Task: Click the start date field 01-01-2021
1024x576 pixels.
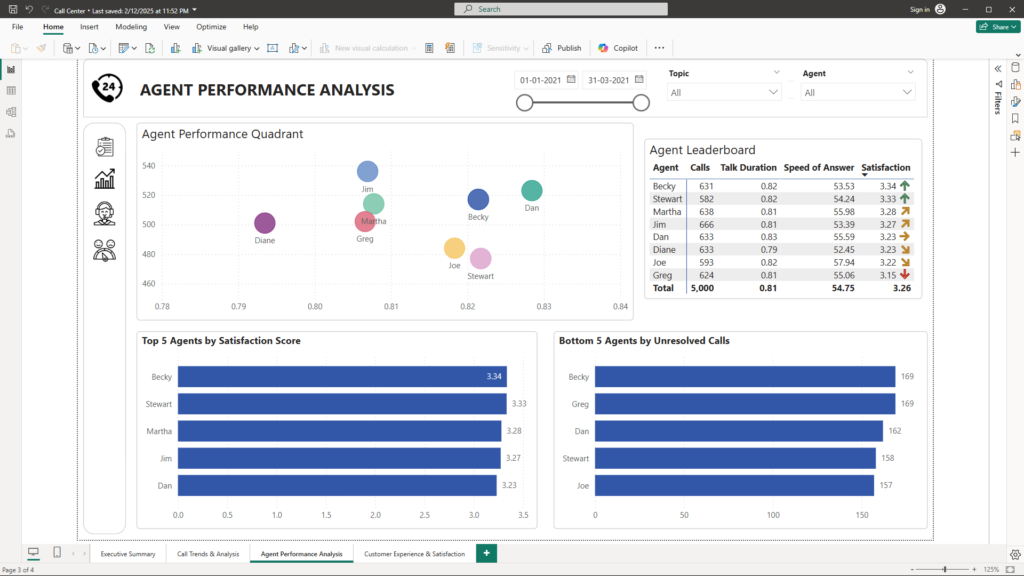Action: point(547,80)
